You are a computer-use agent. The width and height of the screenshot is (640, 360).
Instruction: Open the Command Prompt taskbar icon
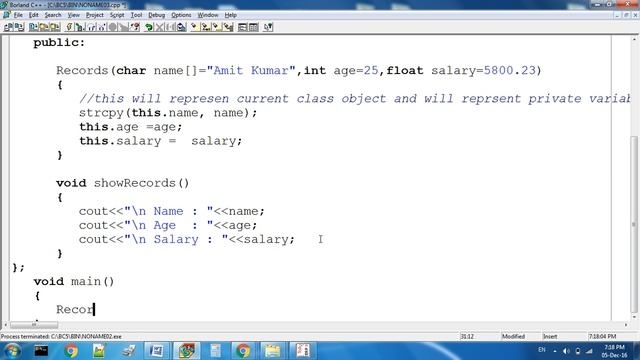coord(41,351)
